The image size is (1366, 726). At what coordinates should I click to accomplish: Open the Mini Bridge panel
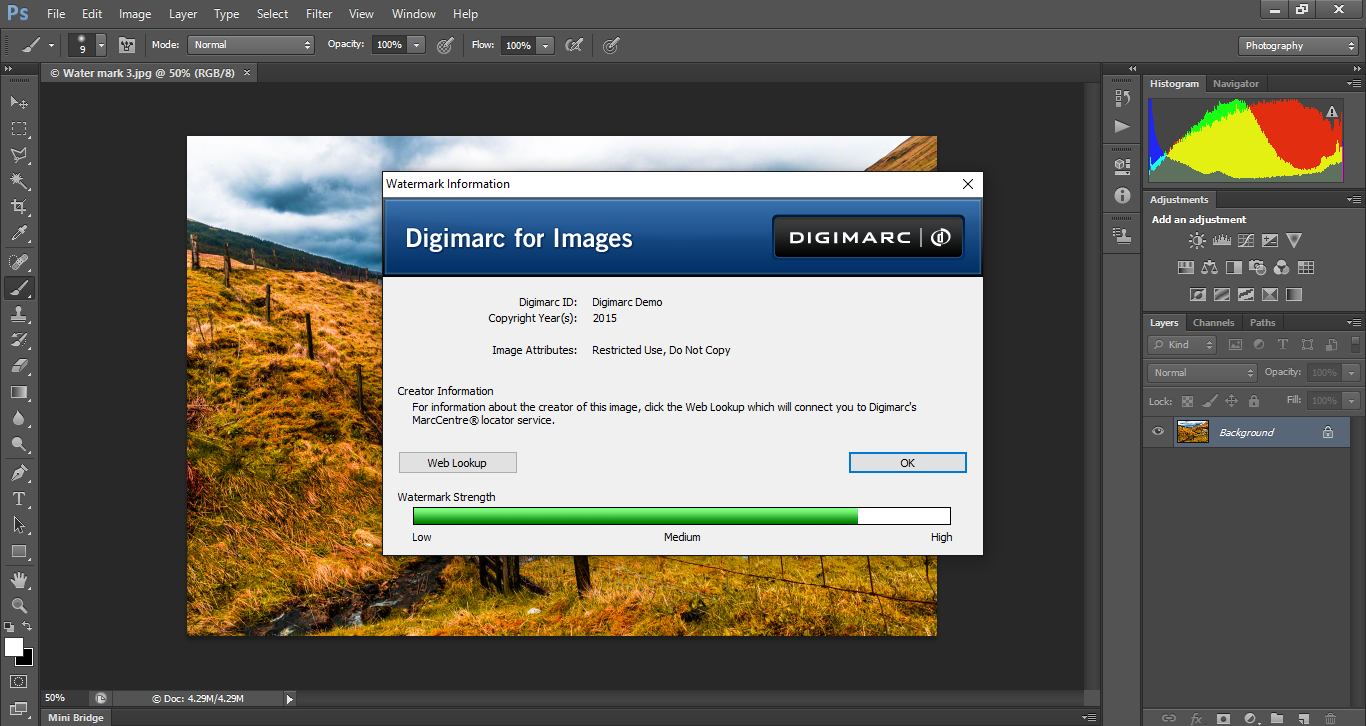click(x=78, y=717)
